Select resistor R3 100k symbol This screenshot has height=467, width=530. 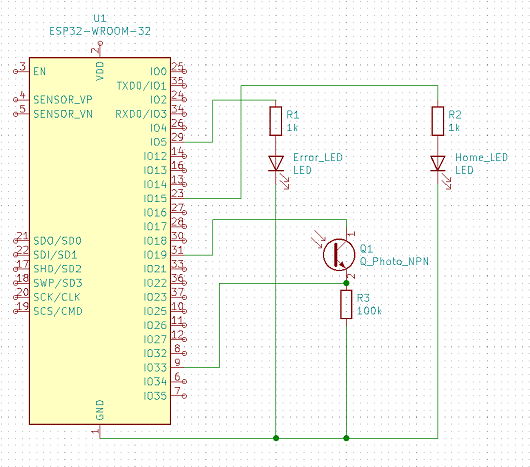(x=346, y=304)
